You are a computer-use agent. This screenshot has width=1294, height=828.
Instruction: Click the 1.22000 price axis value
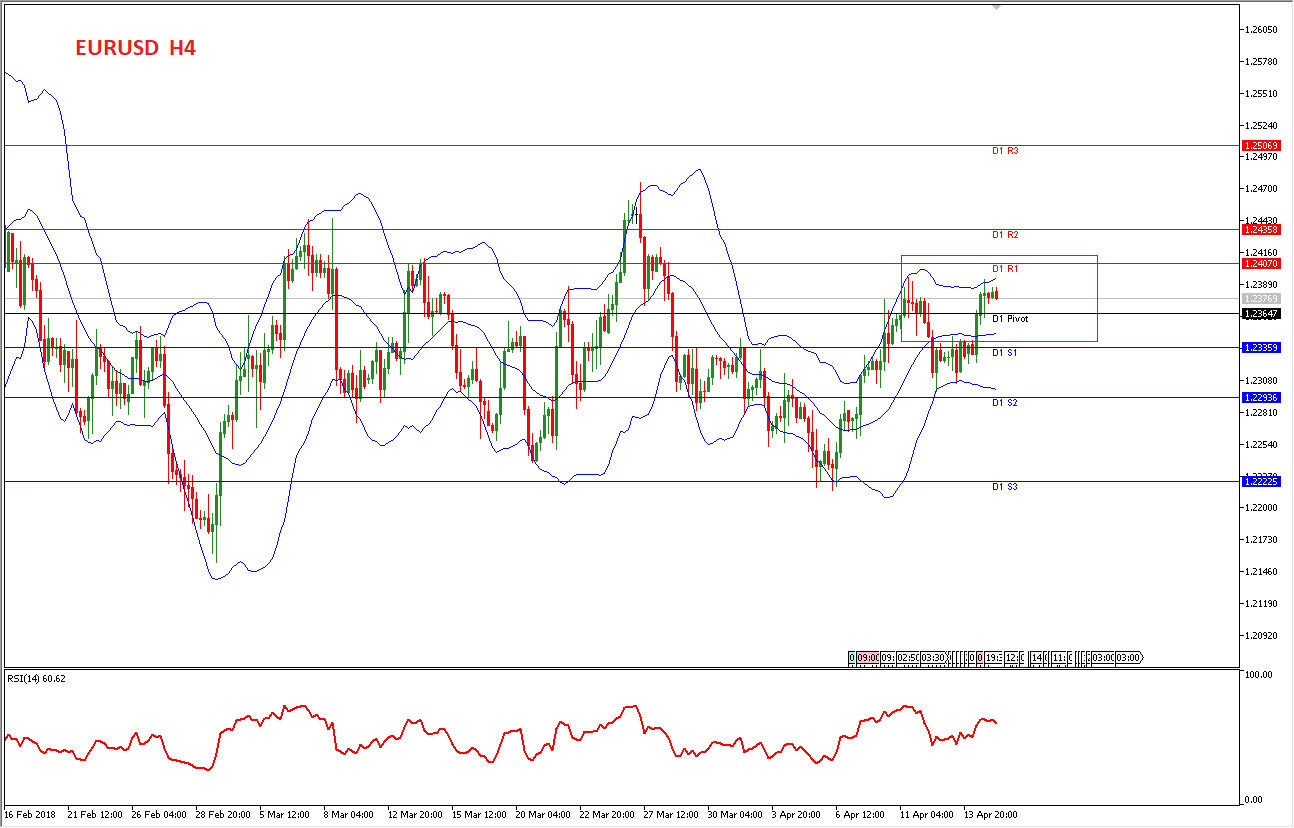pos(1262,508)
